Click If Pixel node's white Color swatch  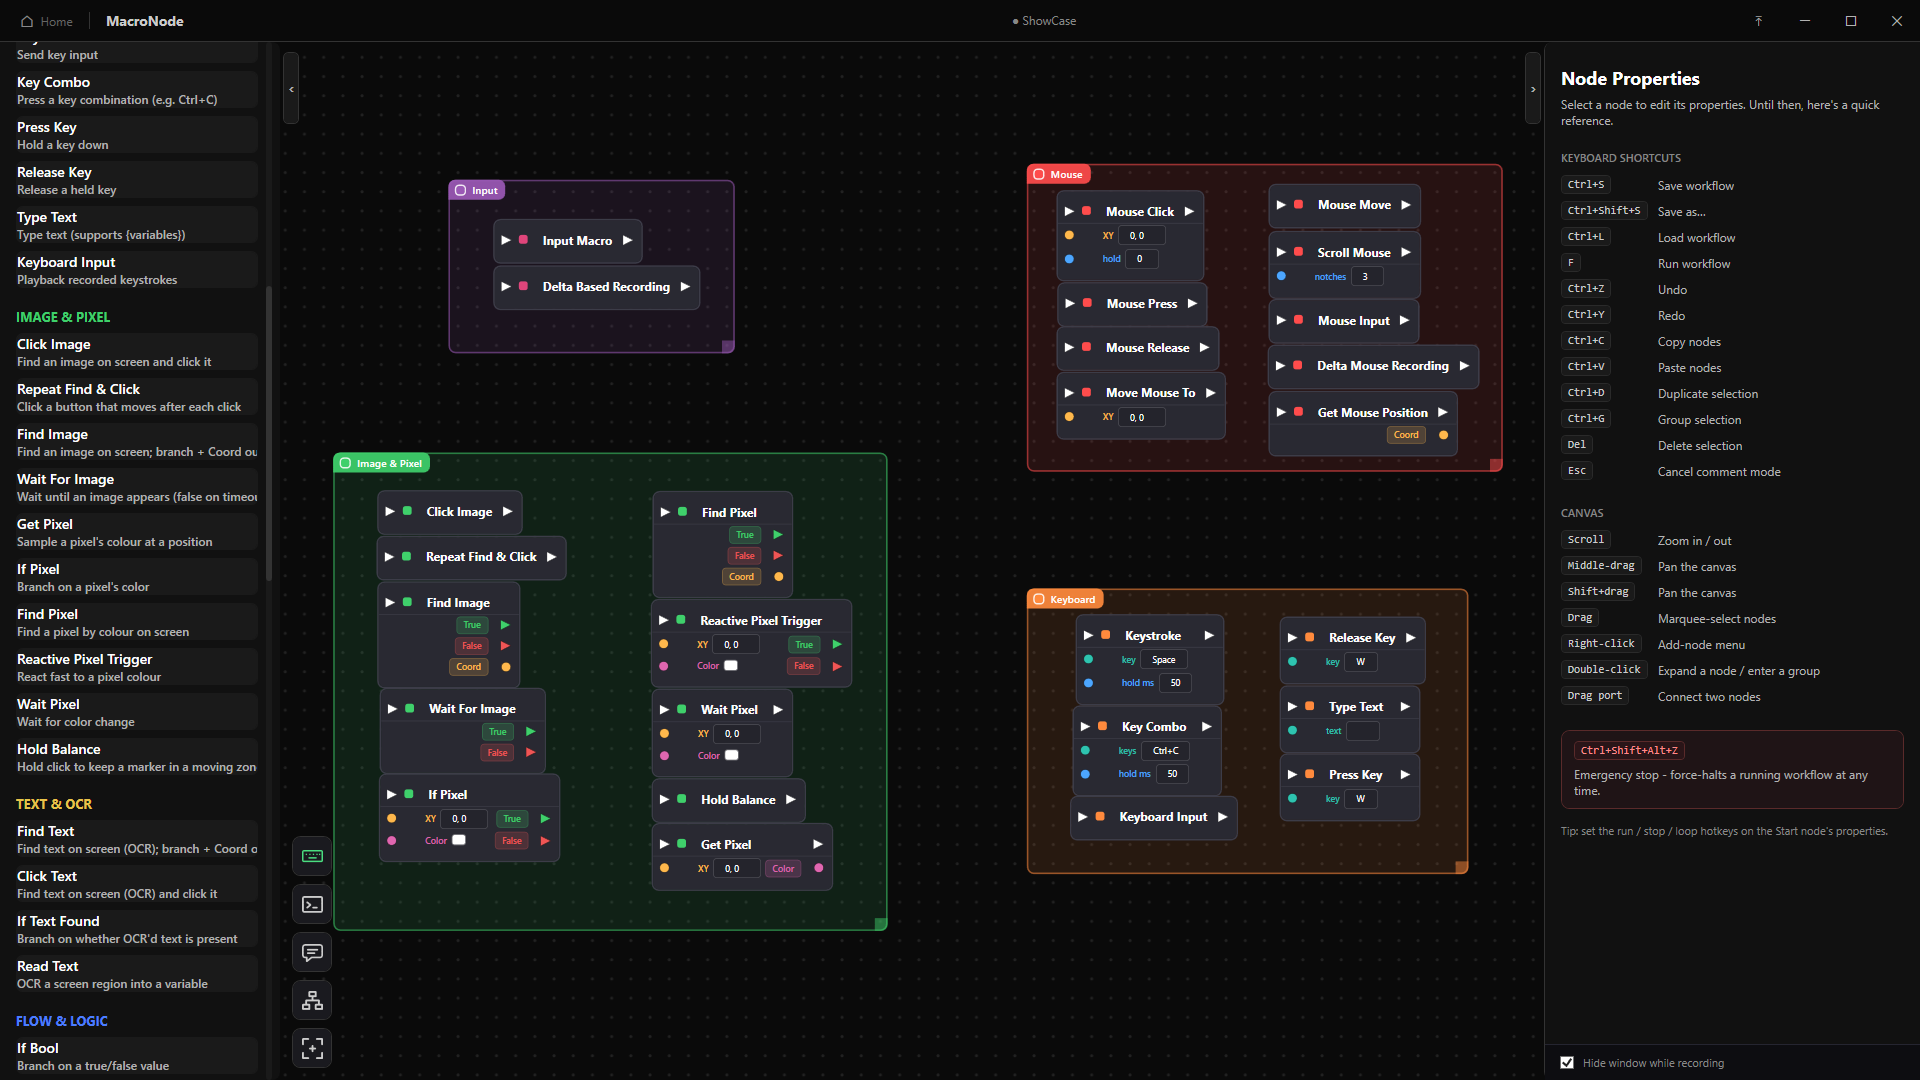pyautogui.click(x=459, y=840)
